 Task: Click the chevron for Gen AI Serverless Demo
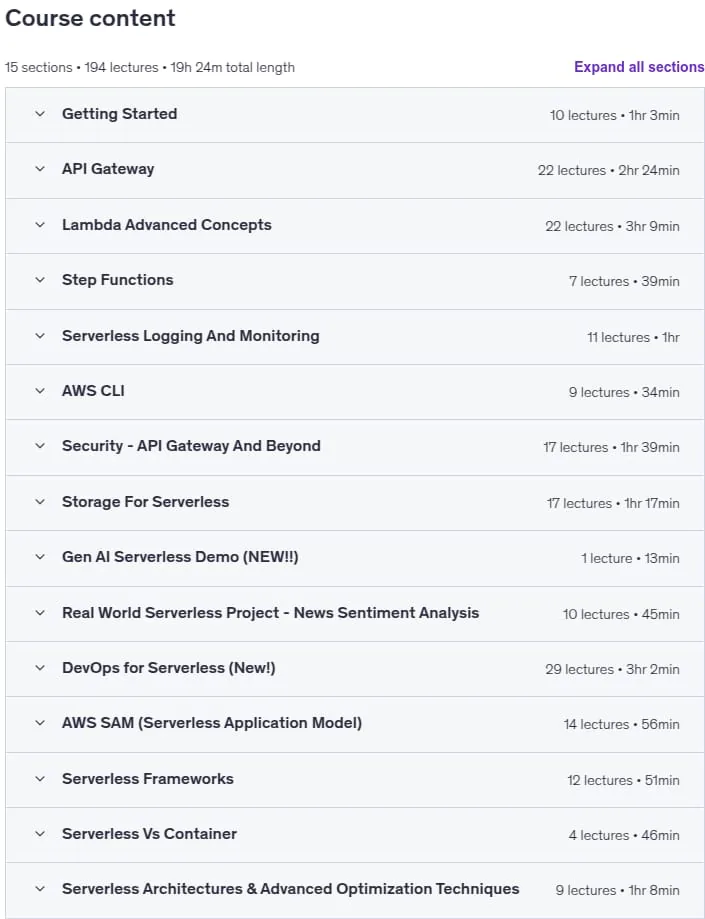point(40,556)
